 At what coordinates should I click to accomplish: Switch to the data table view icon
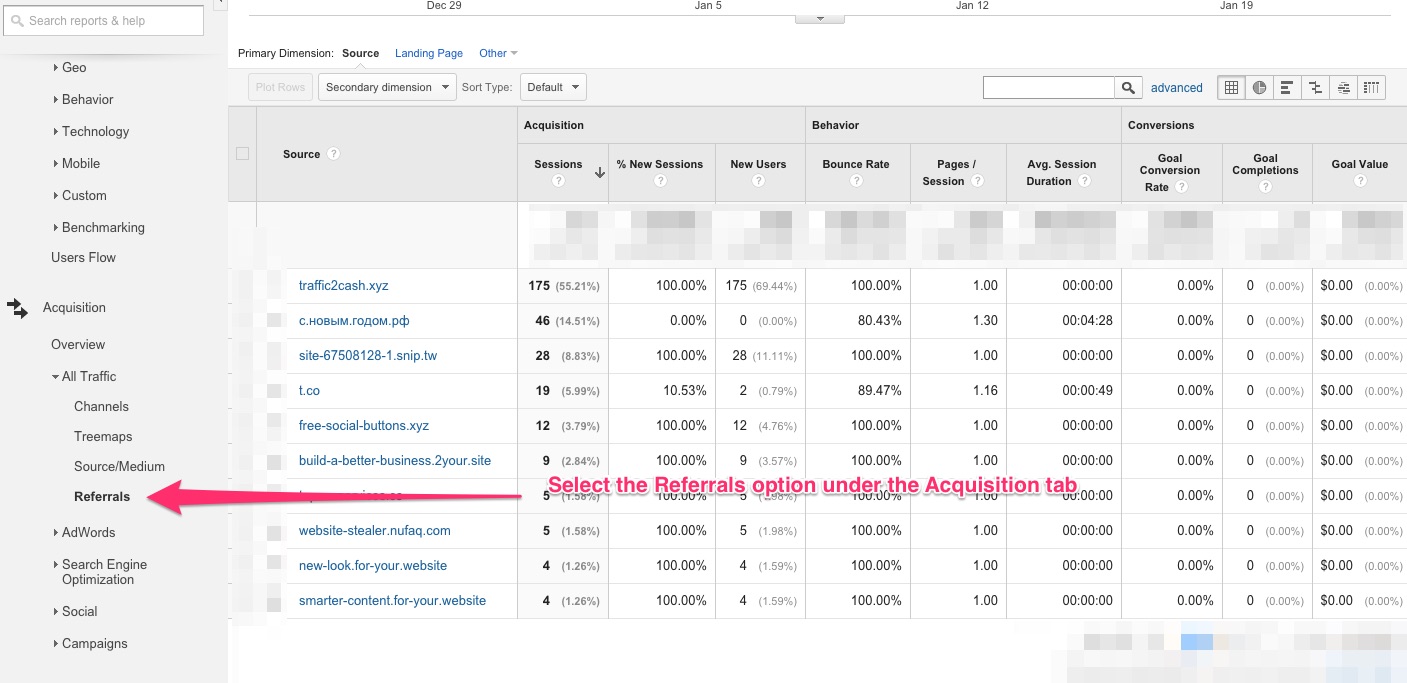[1231, 88]
